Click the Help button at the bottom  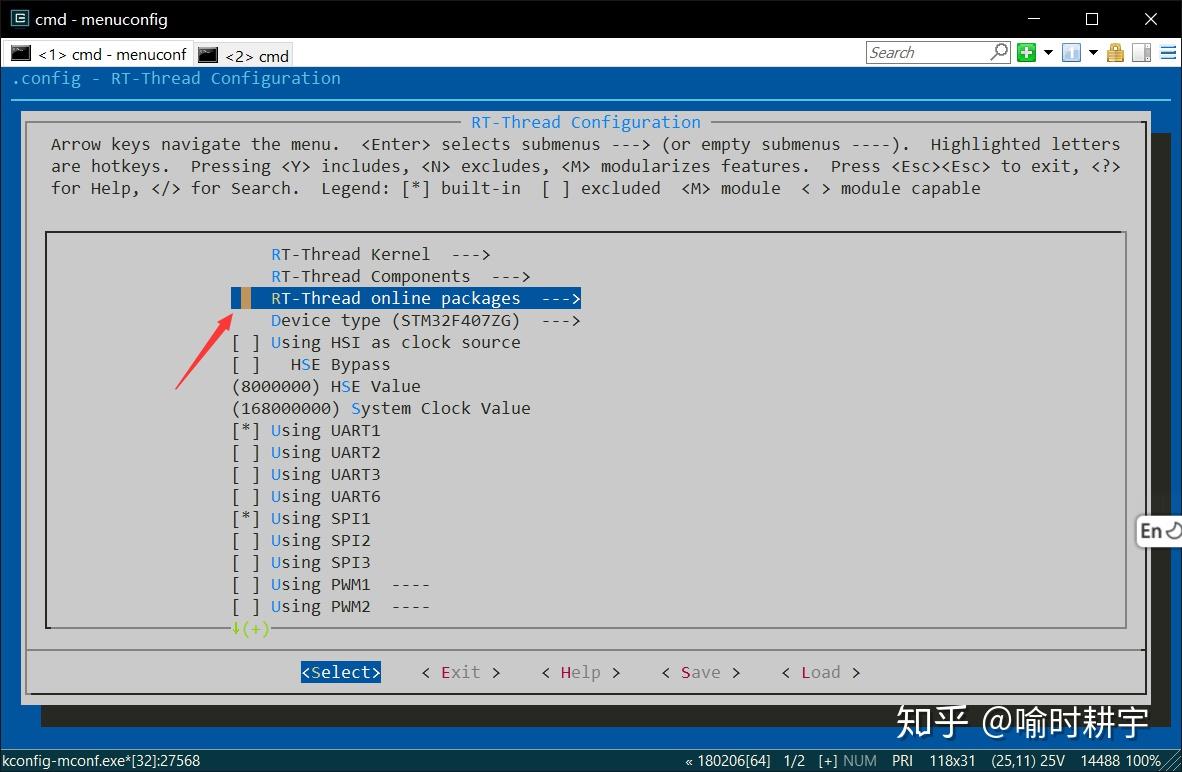coord(580,672)
